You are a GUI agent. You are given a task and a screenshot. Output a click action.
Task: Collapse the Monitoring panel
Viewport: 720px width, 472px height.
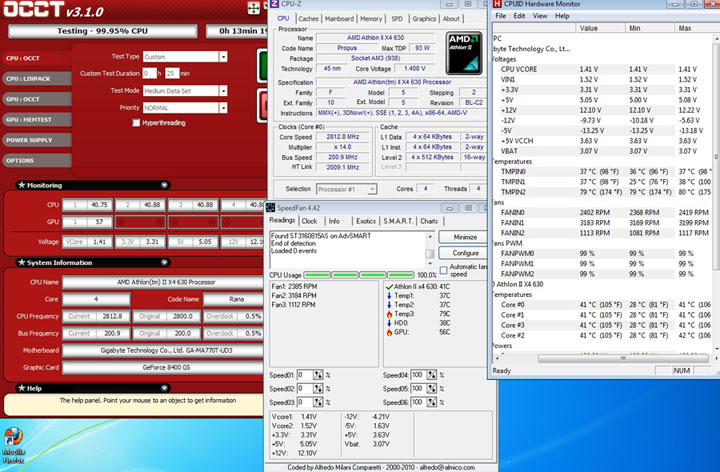[164, 185]
